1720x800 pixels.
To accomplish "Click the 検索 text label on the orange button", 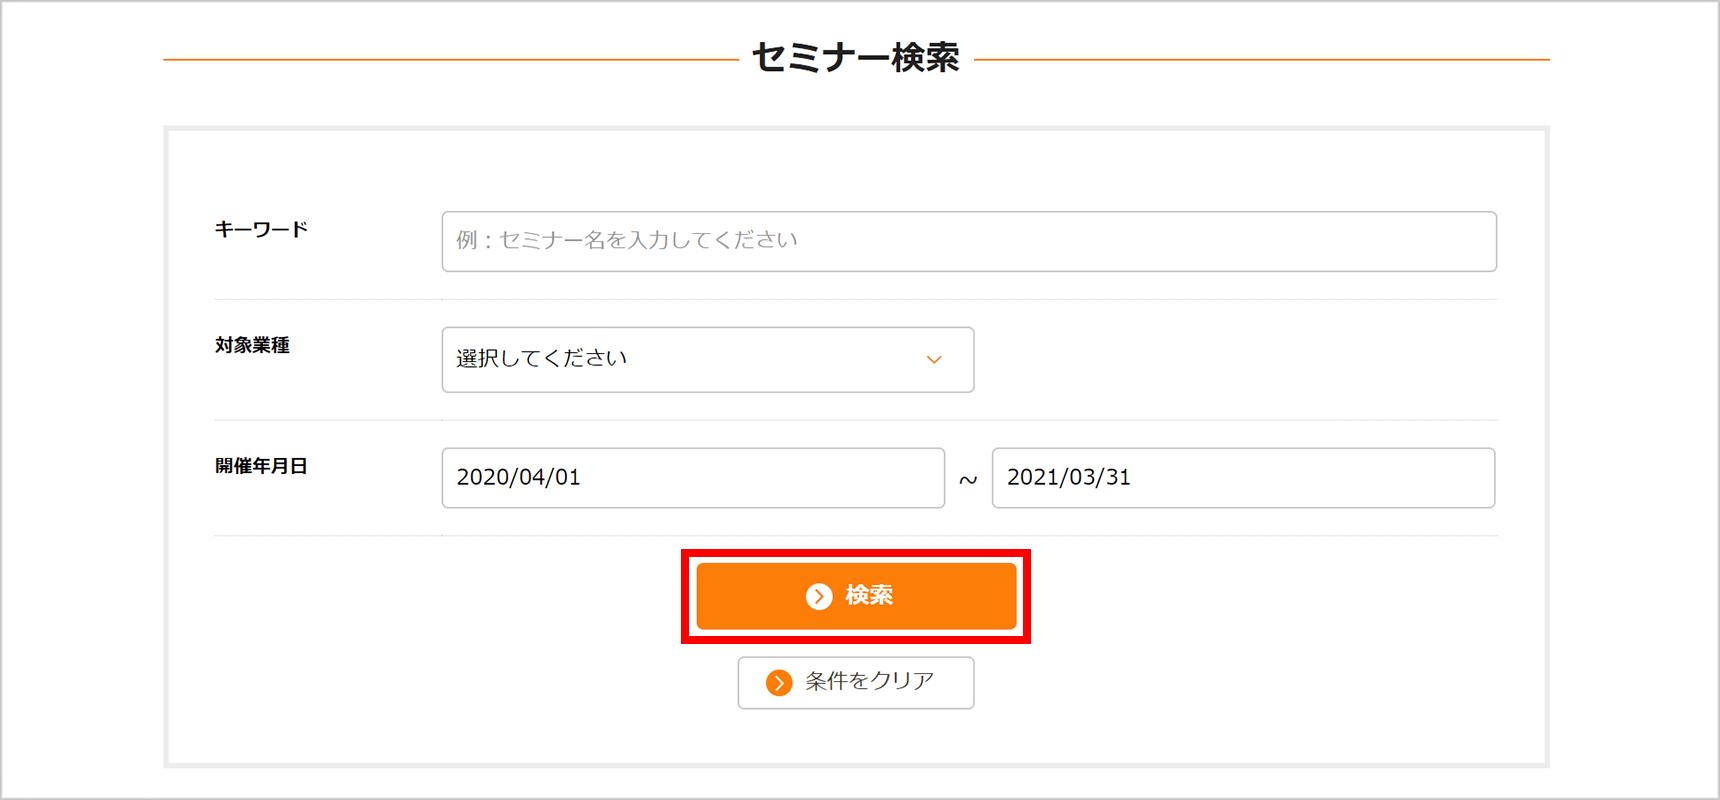I will pos(869,595).
